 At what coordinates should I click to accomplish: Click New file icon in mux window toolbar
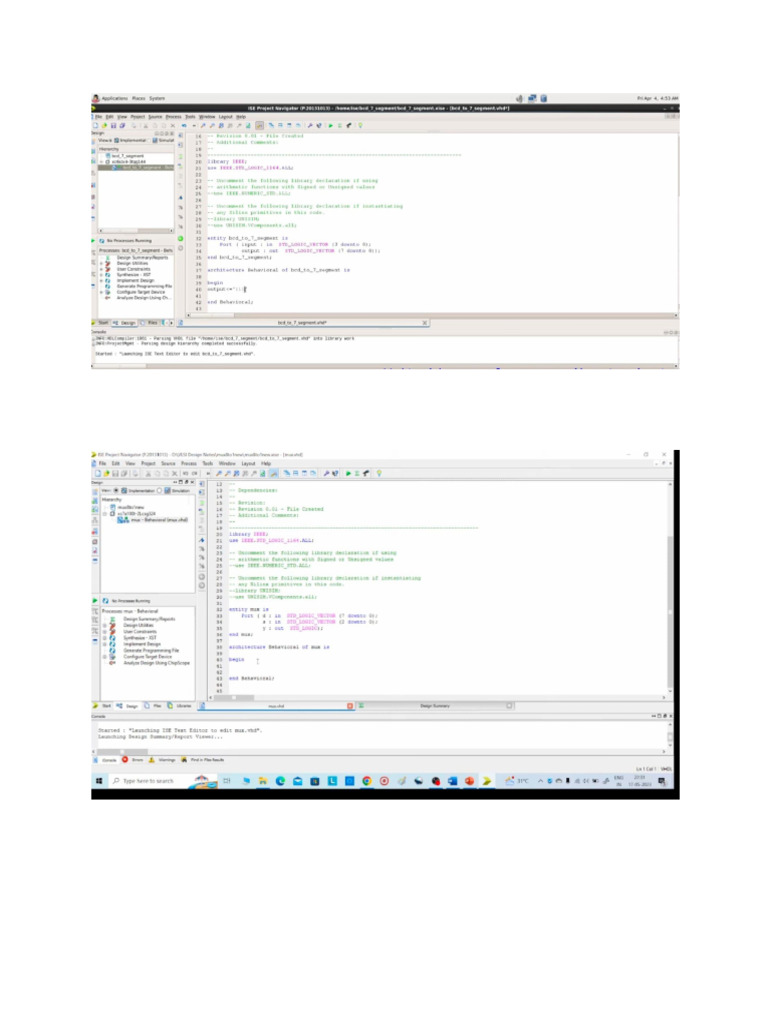tap(98, 473)
